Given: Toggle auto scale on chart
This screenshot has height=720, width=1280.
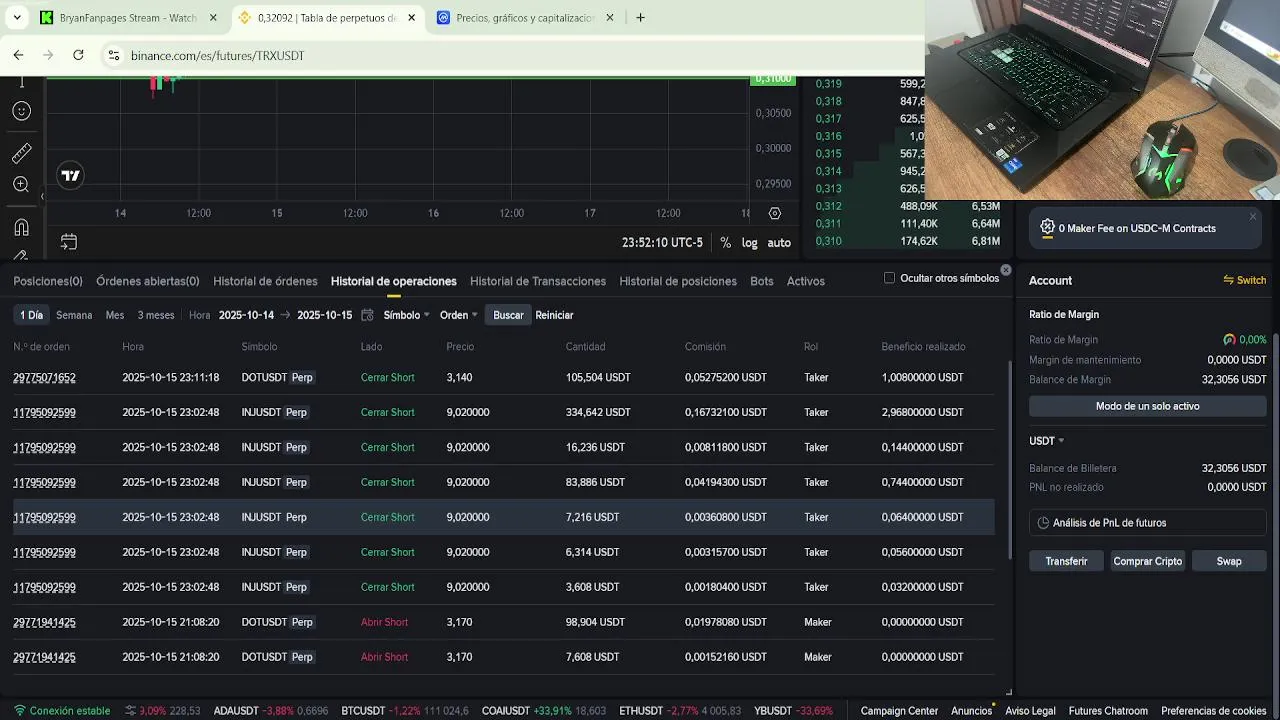Looking at the screenshot, I should click(779, 242).
